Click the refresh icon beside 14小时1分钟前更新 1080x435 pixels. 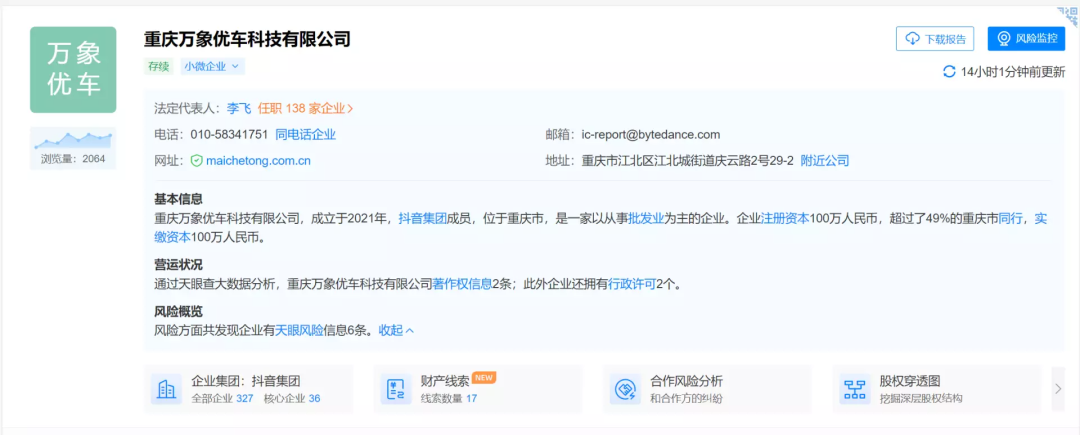click(x=948, y=72)
